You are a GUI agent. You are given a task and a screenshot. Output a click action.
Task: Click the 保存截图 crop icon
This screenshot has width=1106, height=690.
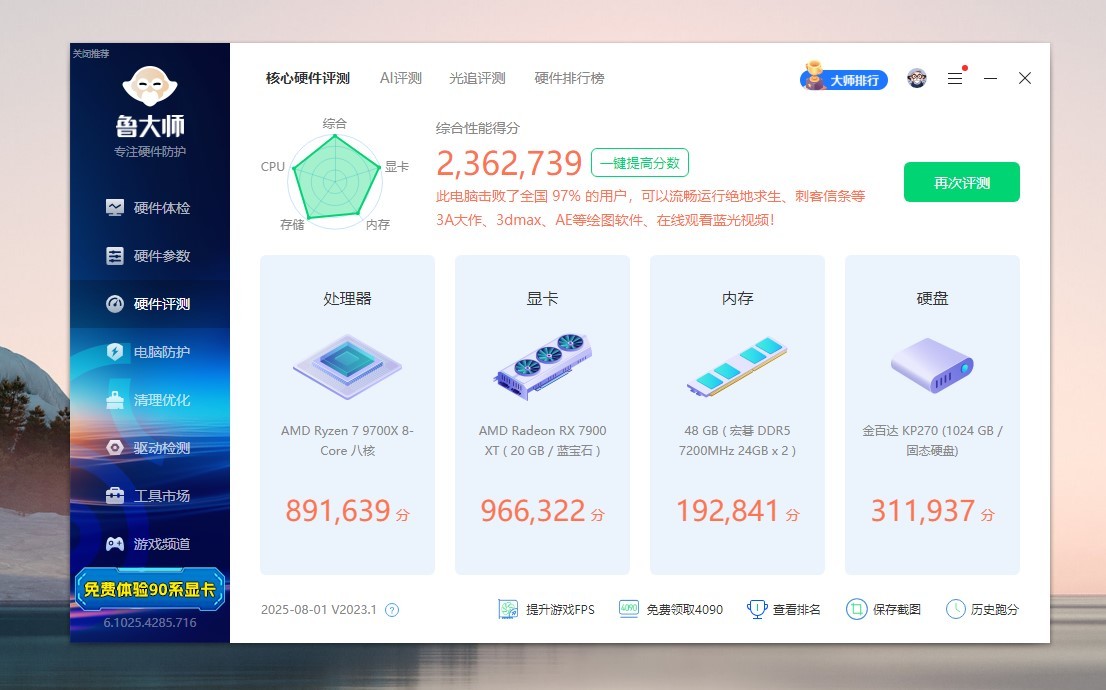(856, 609)
